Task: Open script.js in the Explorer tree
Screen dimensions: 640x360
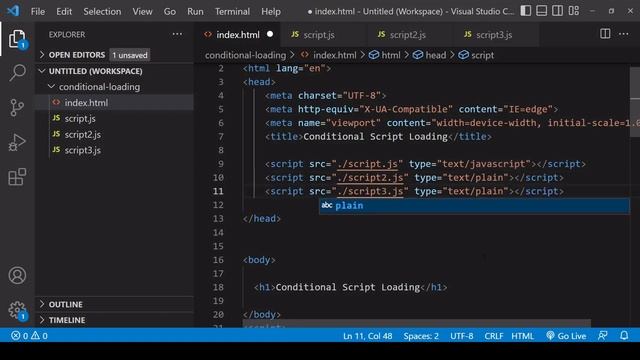Action: [114, 118]
